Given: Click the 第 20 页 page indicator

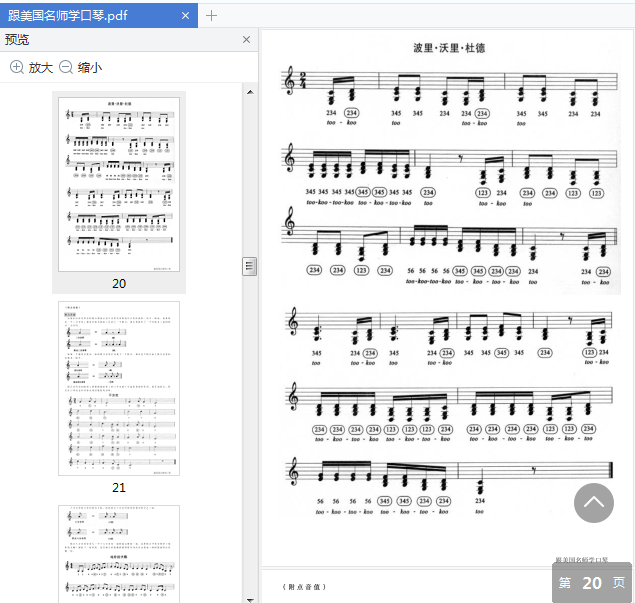Looking at the screenshot, I should [592, 582].
